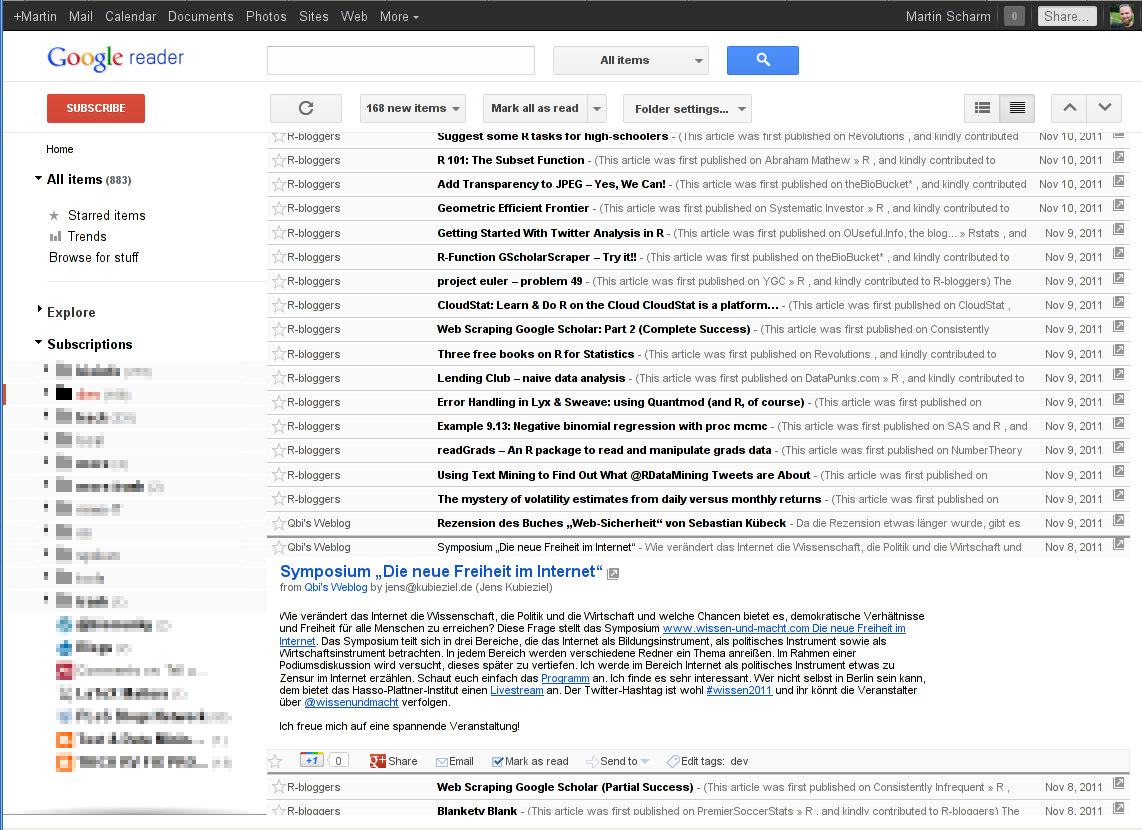Click the Google +1 button
Screen dimensions: 1142x830
(311, 761)
